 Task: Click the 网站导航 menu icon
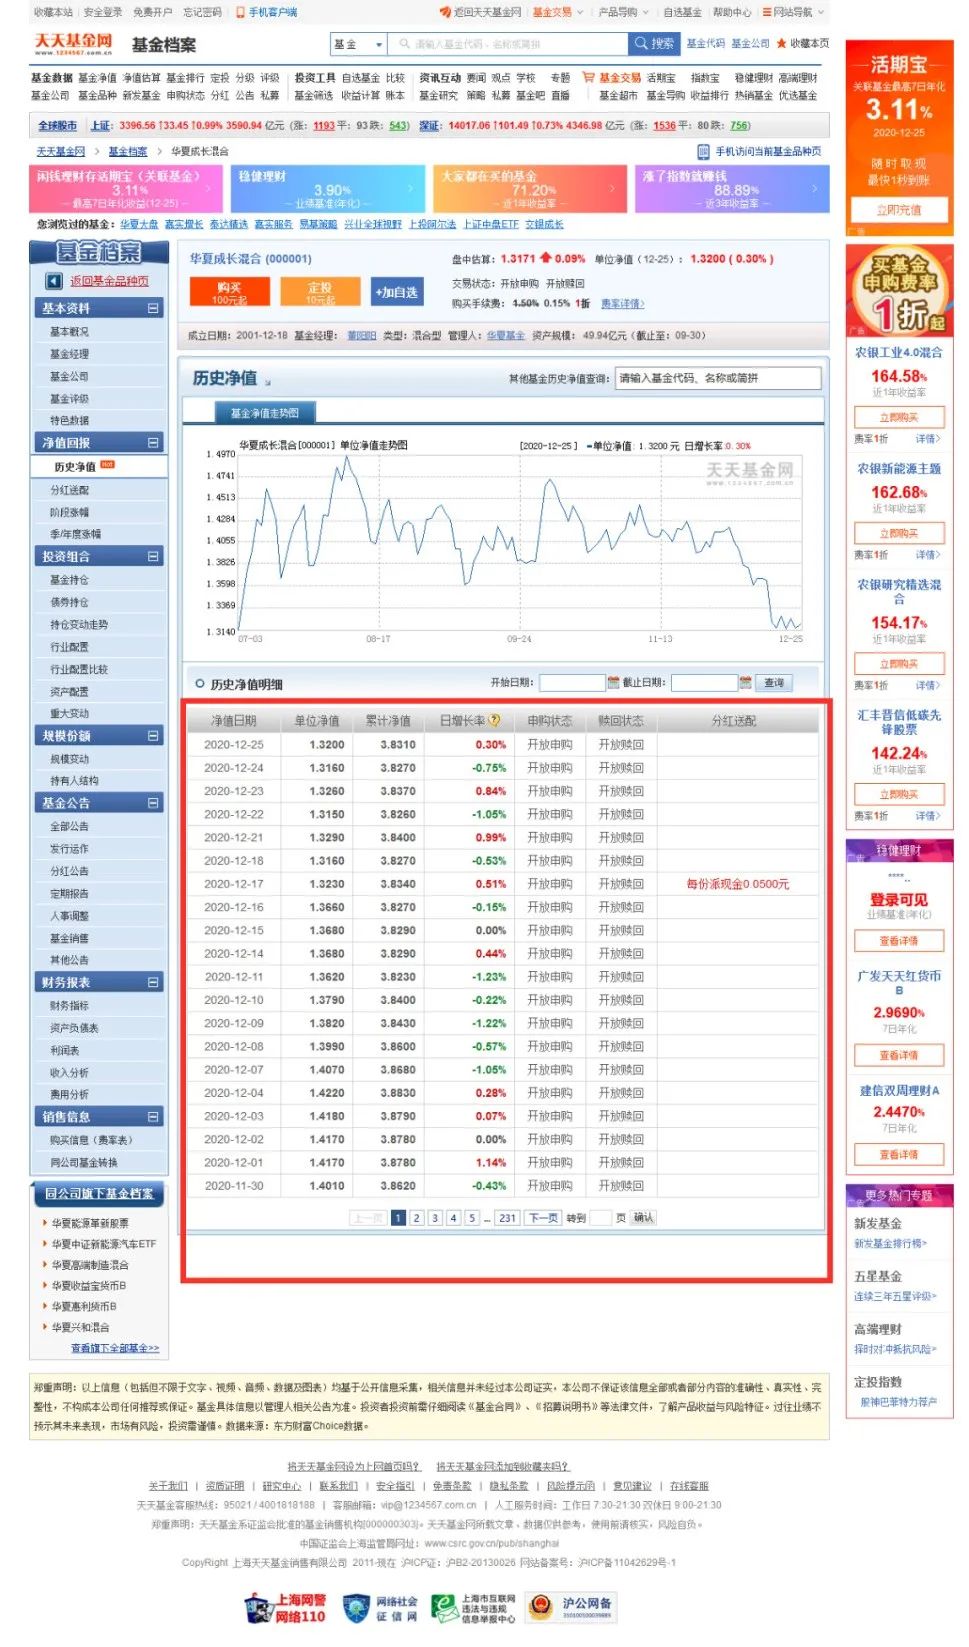(x=767, y=12)
